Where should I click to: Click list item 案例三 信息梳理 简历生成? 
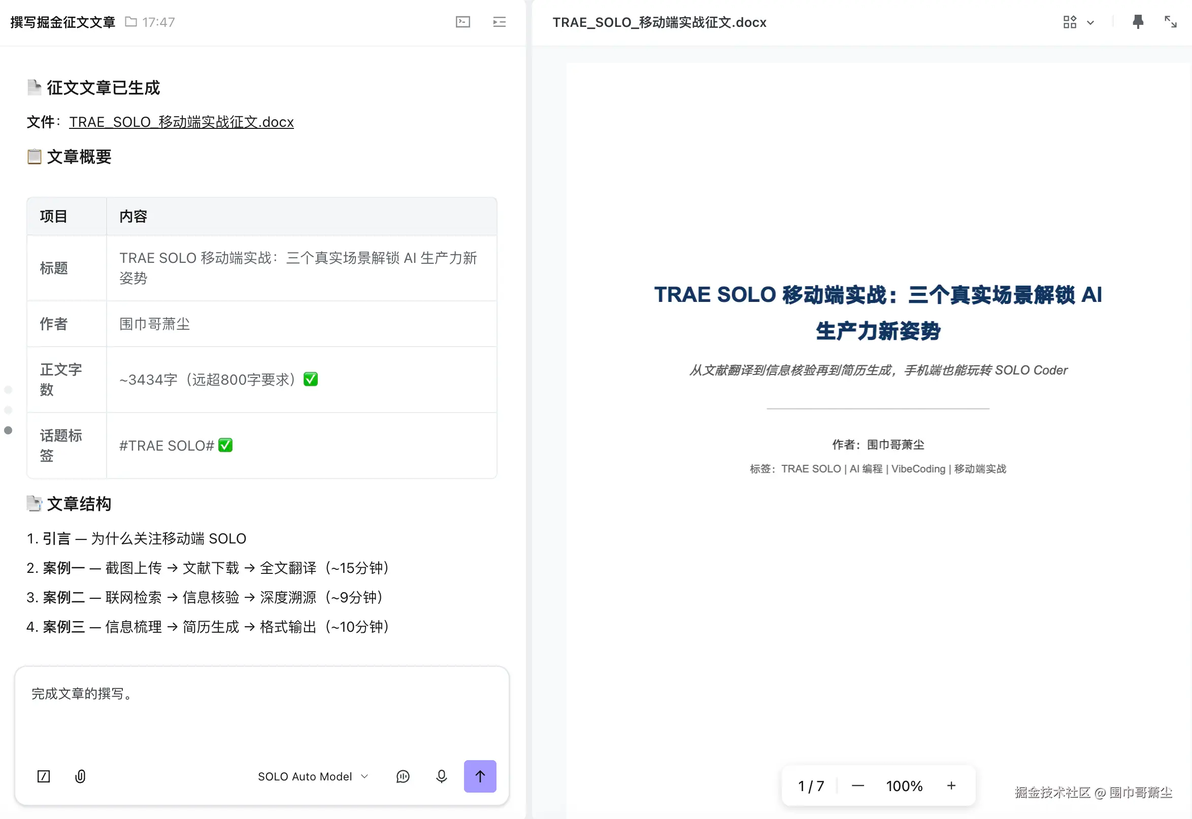(208, 627)
